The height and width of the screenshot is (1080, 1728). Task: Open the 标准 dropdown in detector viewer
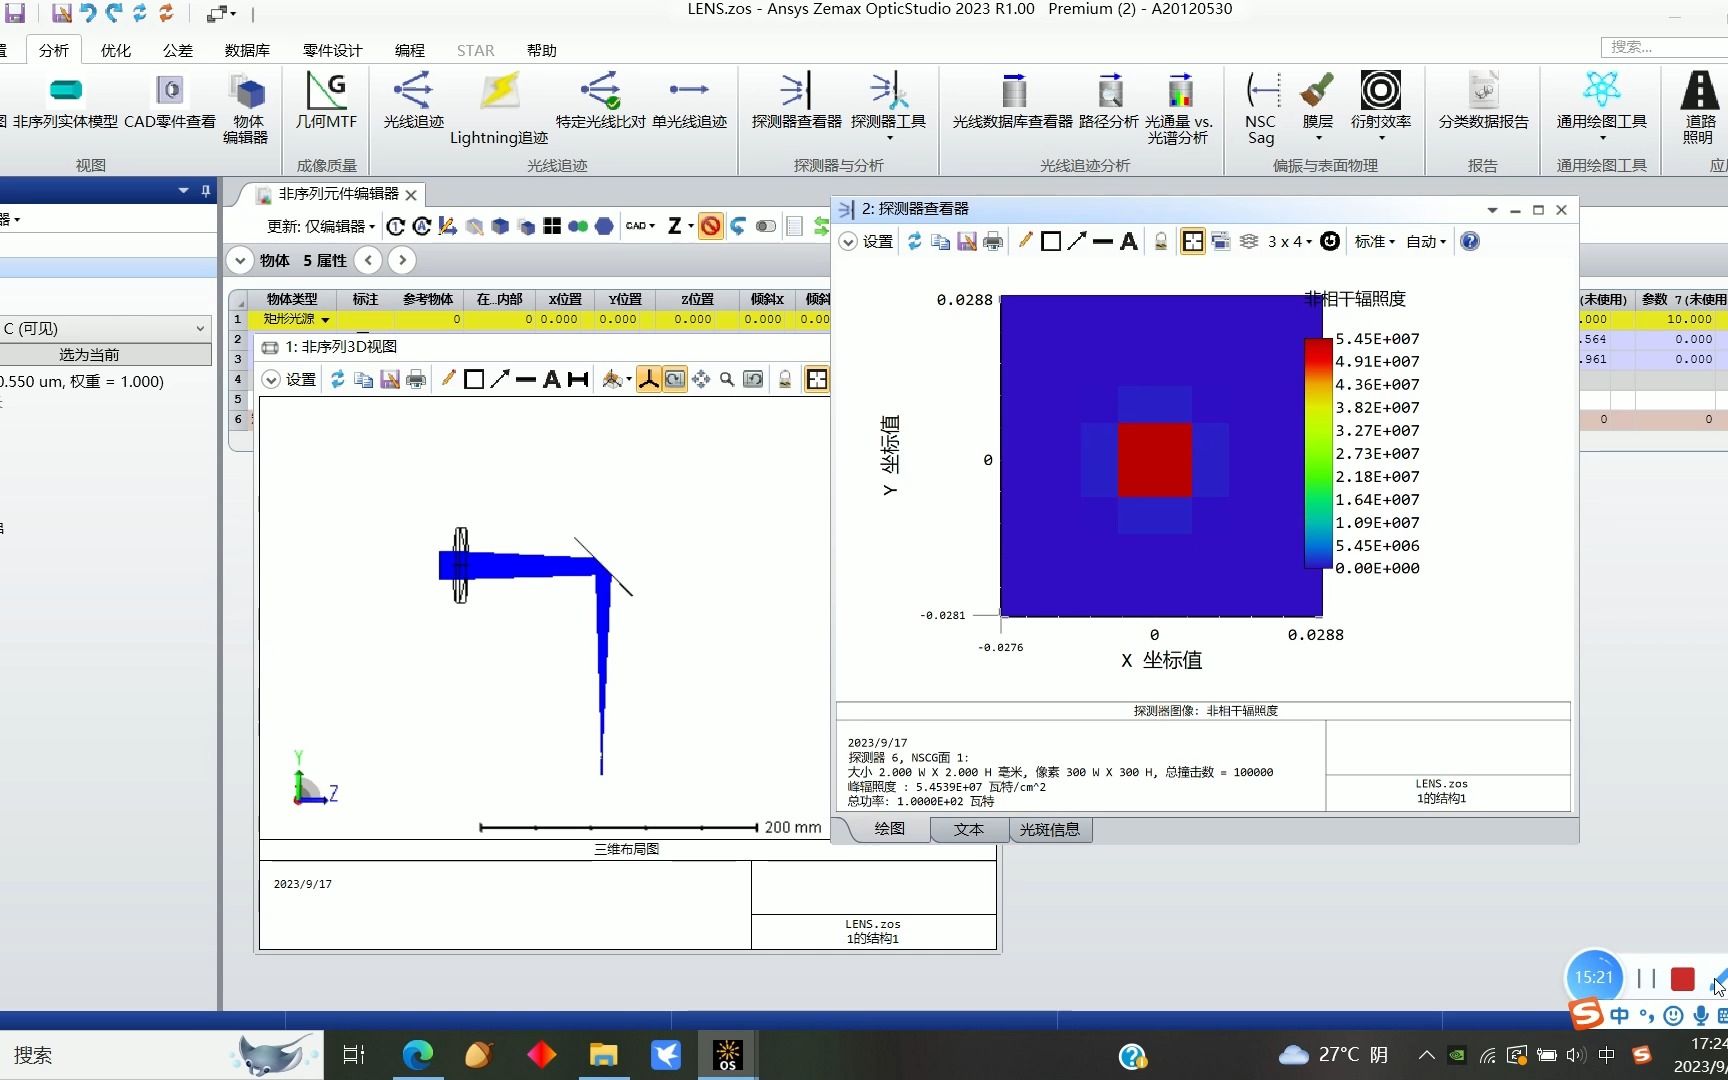point(1375,241)
